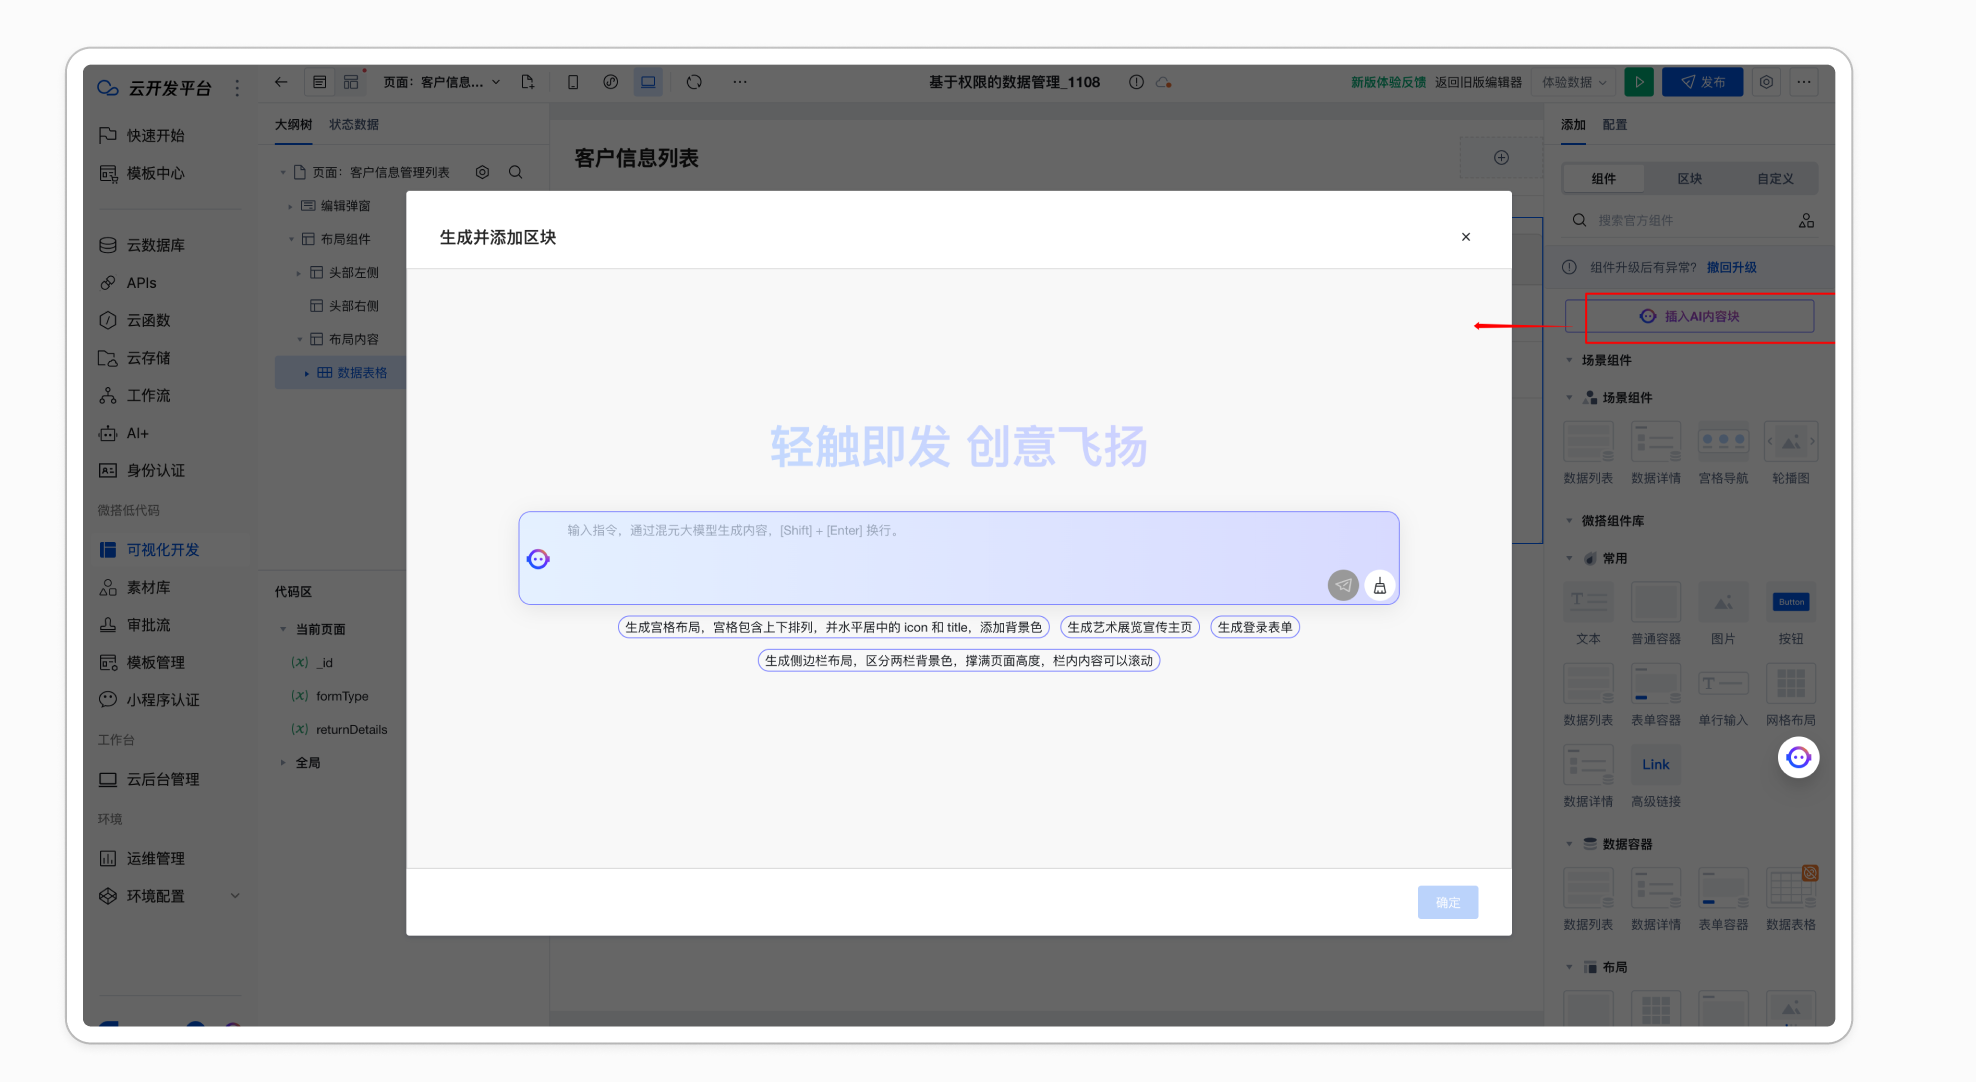The width and height of the screenshot is (1976, 1082).
Task: Expand the 全局 code section
Action: pos(283,762)
